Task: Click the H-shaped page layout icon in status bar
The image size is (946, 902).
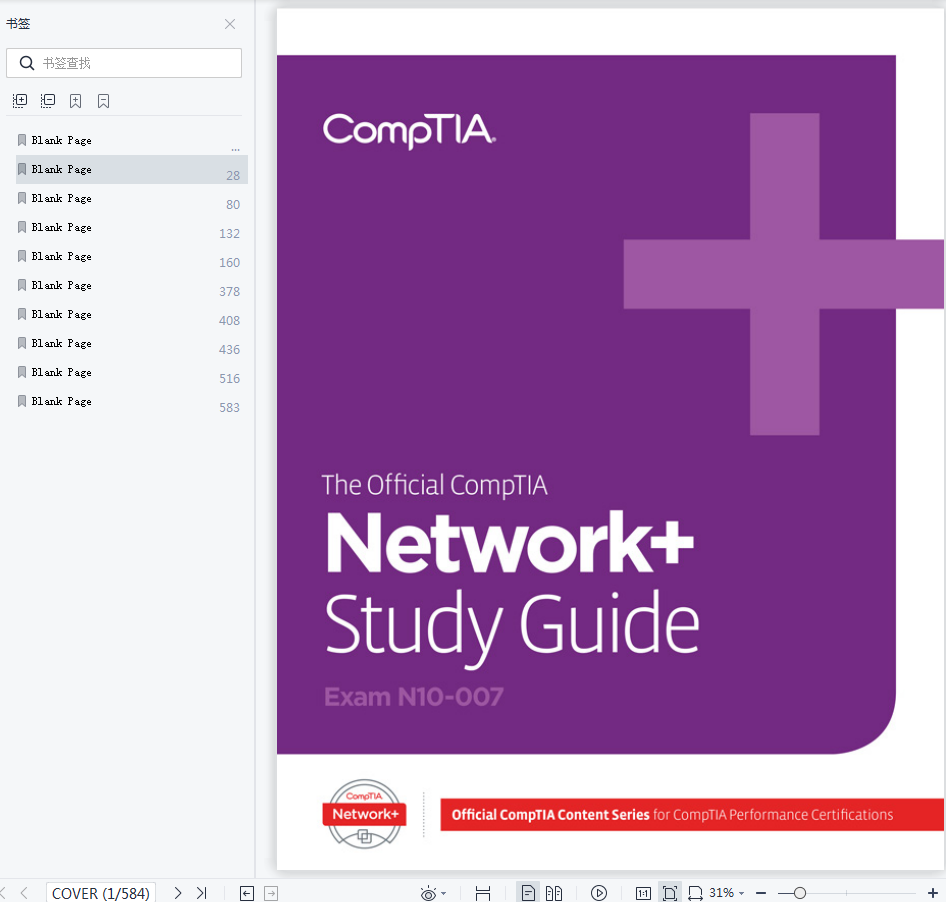Action: coord(483,894)
